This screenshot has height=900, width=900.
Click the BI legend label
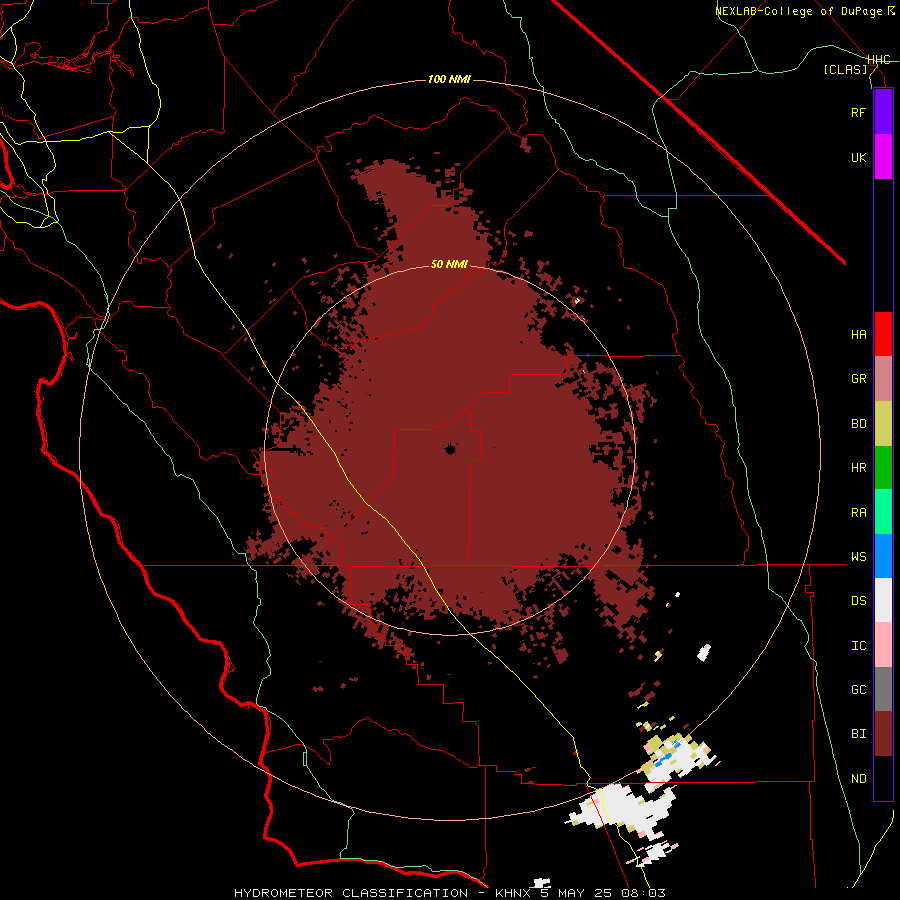pyautogui.click(x=858, y=734)
